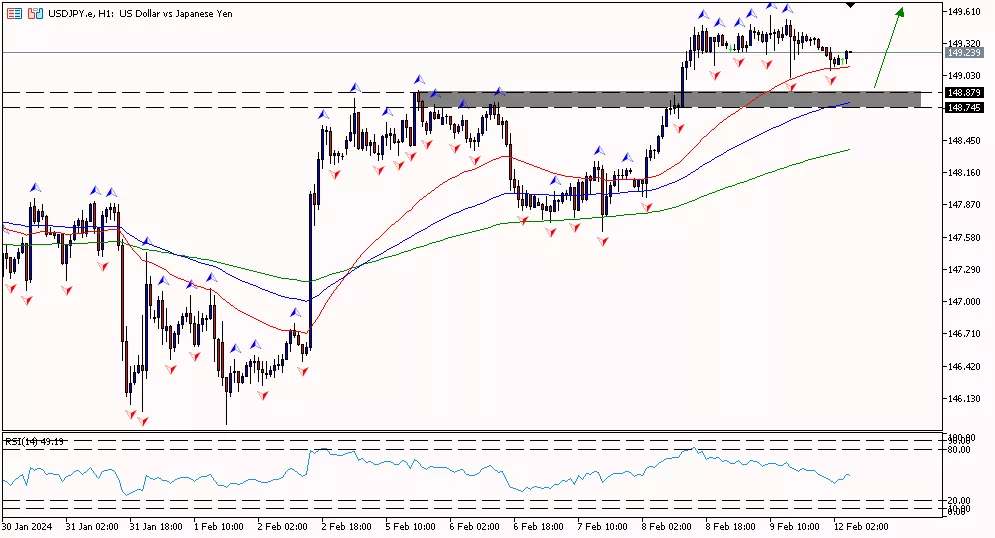Click the 31 Jan 02:00 time label
995x538 pixels.
92,527
